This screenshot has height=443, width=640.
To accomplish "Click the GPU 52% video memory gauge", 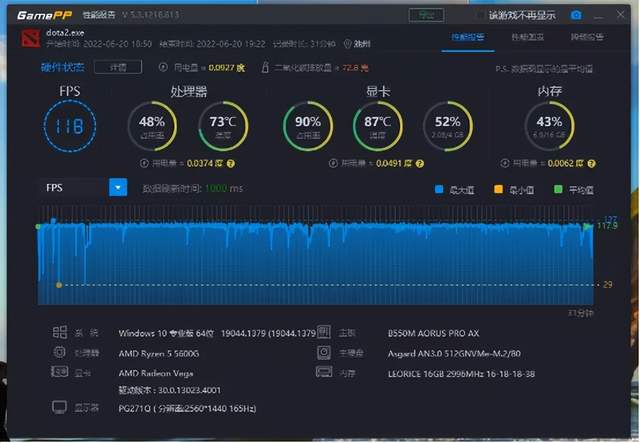I will click(x=448, y=126).
